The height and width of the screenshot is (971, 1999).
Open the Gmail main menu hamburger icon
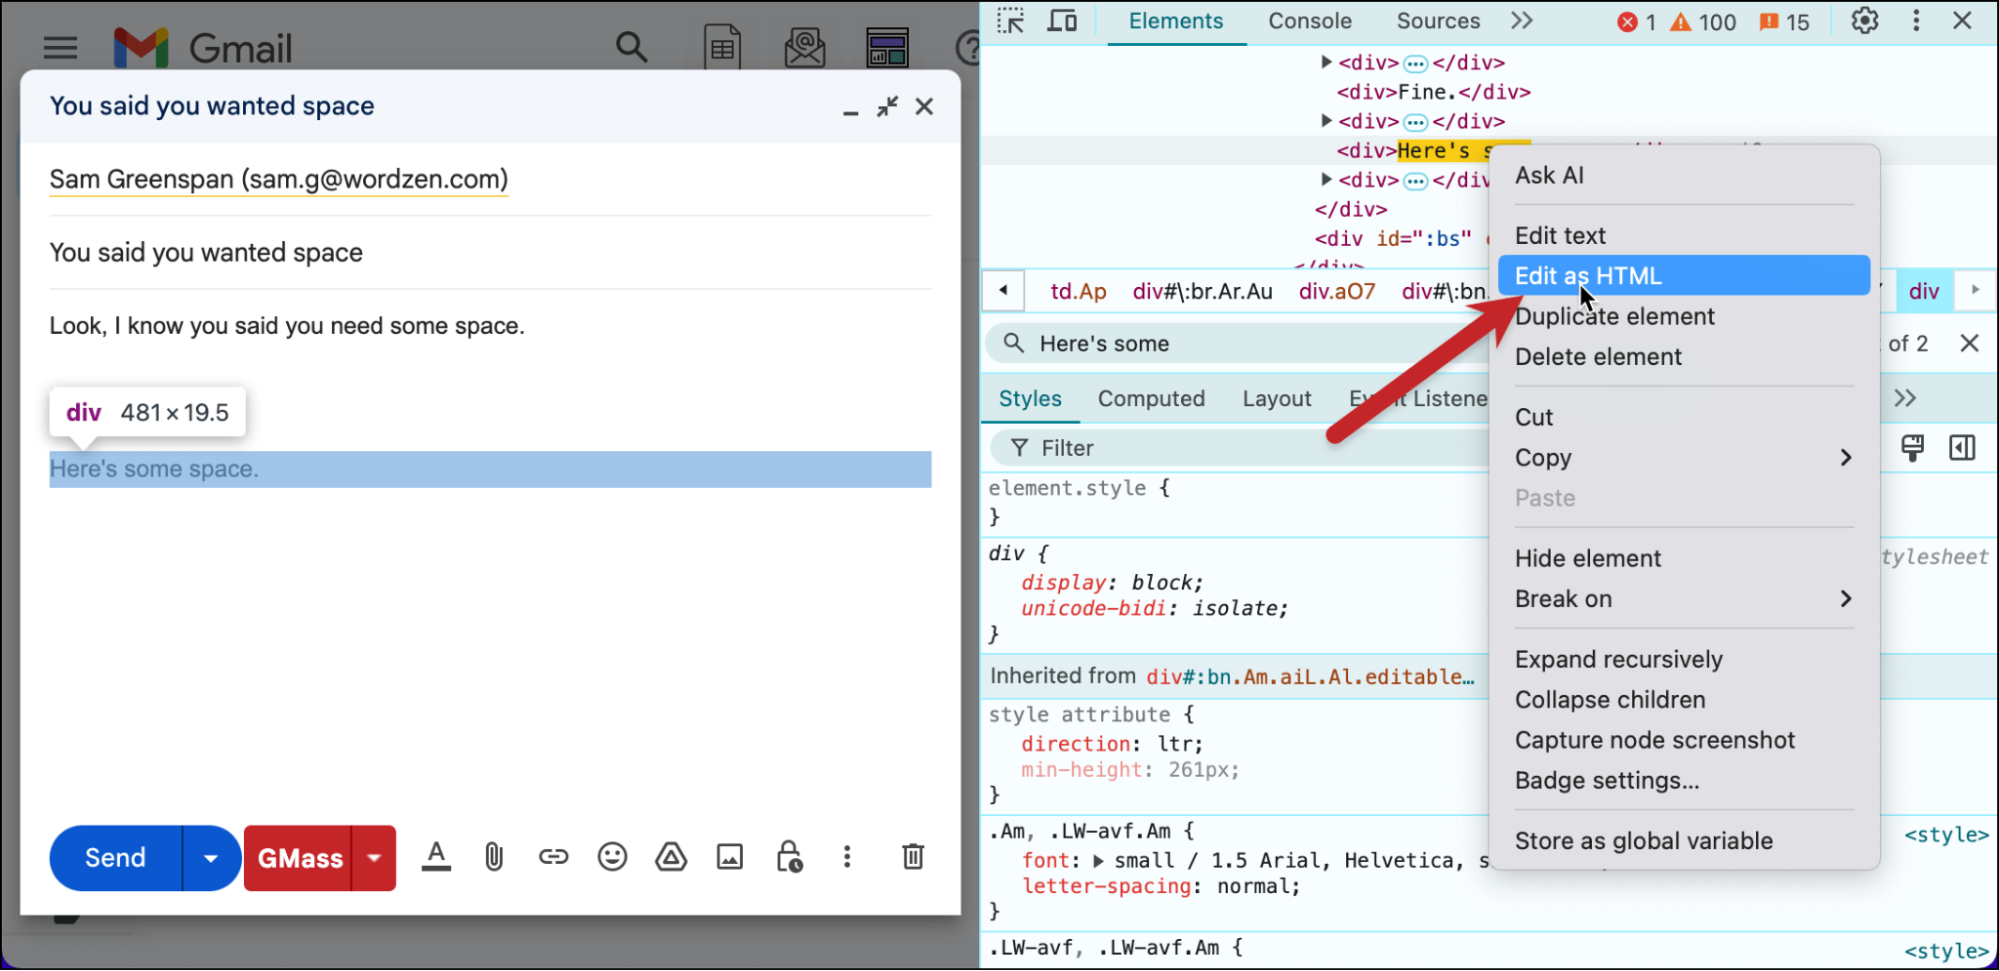click(x=60, y=47)
